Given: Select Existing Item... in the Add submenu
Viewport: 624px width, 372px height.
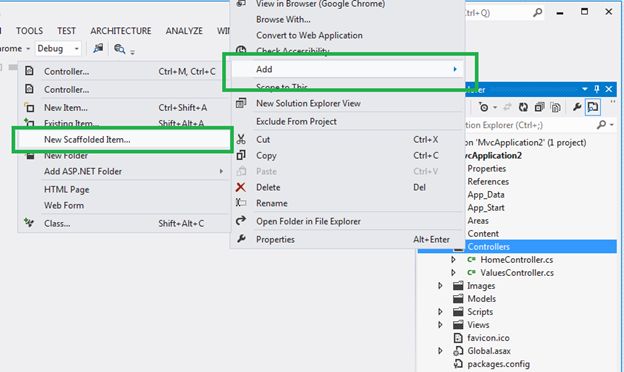Looking at the screenshot, I should 124,123.
